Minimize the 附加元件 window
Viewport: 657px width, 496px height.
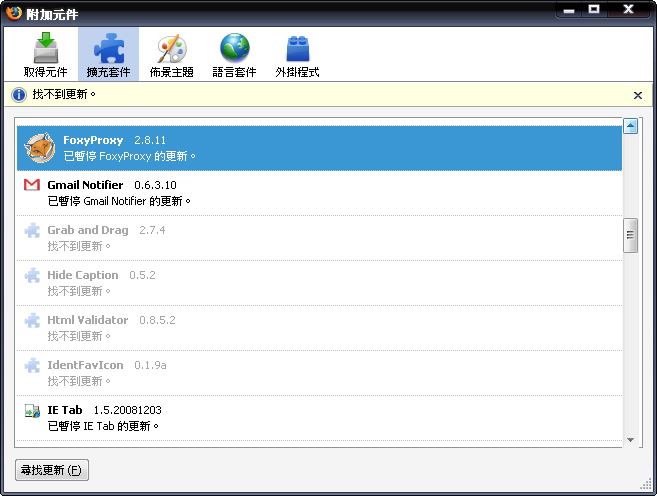coord(569,10)
